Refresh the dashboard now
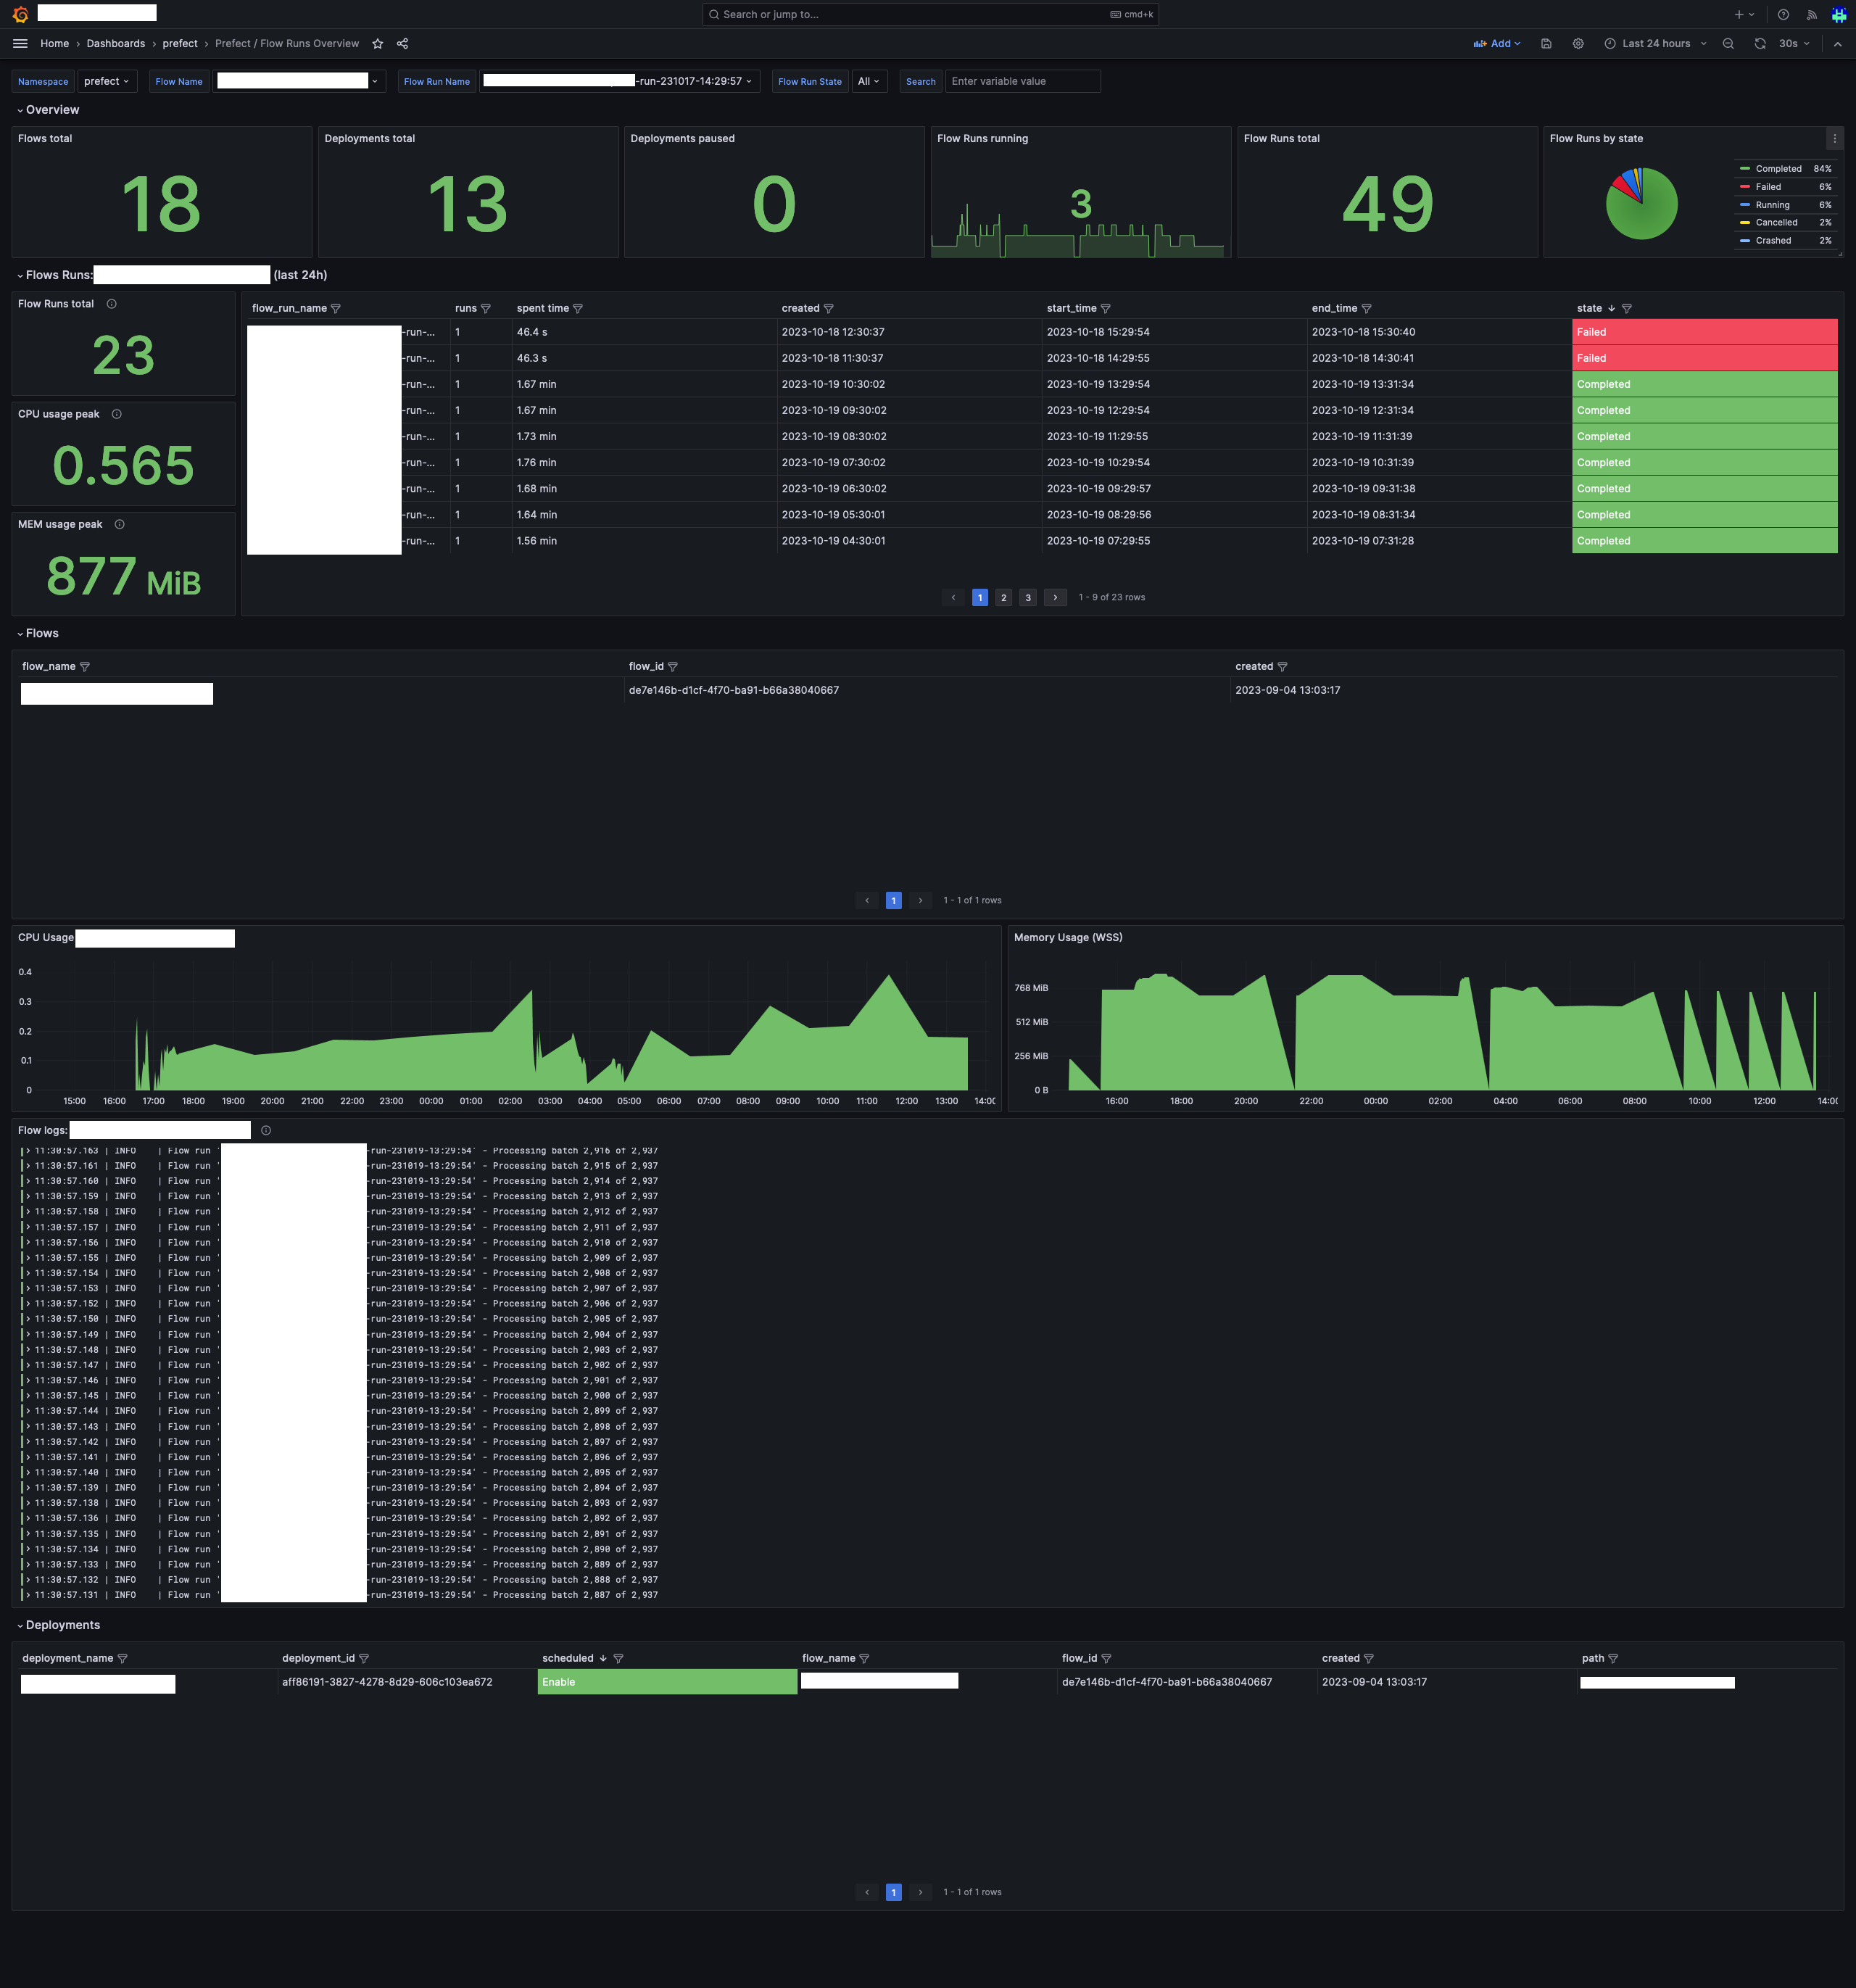Viewport: 1856px width, 1988px height. [1760, 44]
